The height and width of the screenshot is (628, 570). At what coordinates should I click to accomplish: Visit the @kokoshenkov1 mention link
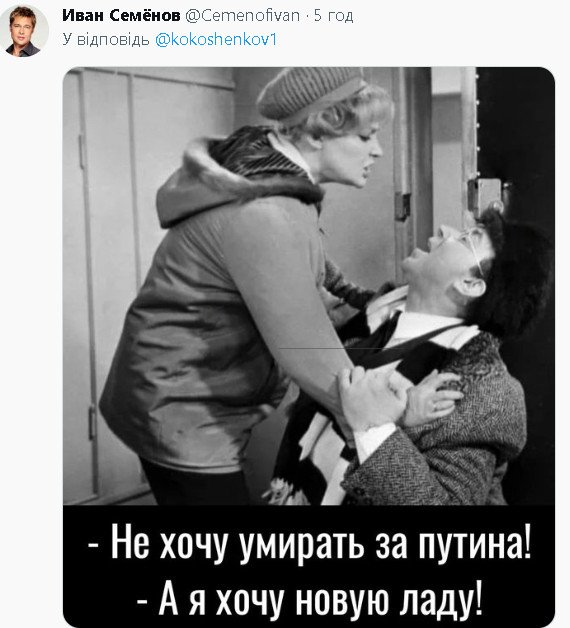click(x=216, y=40)
